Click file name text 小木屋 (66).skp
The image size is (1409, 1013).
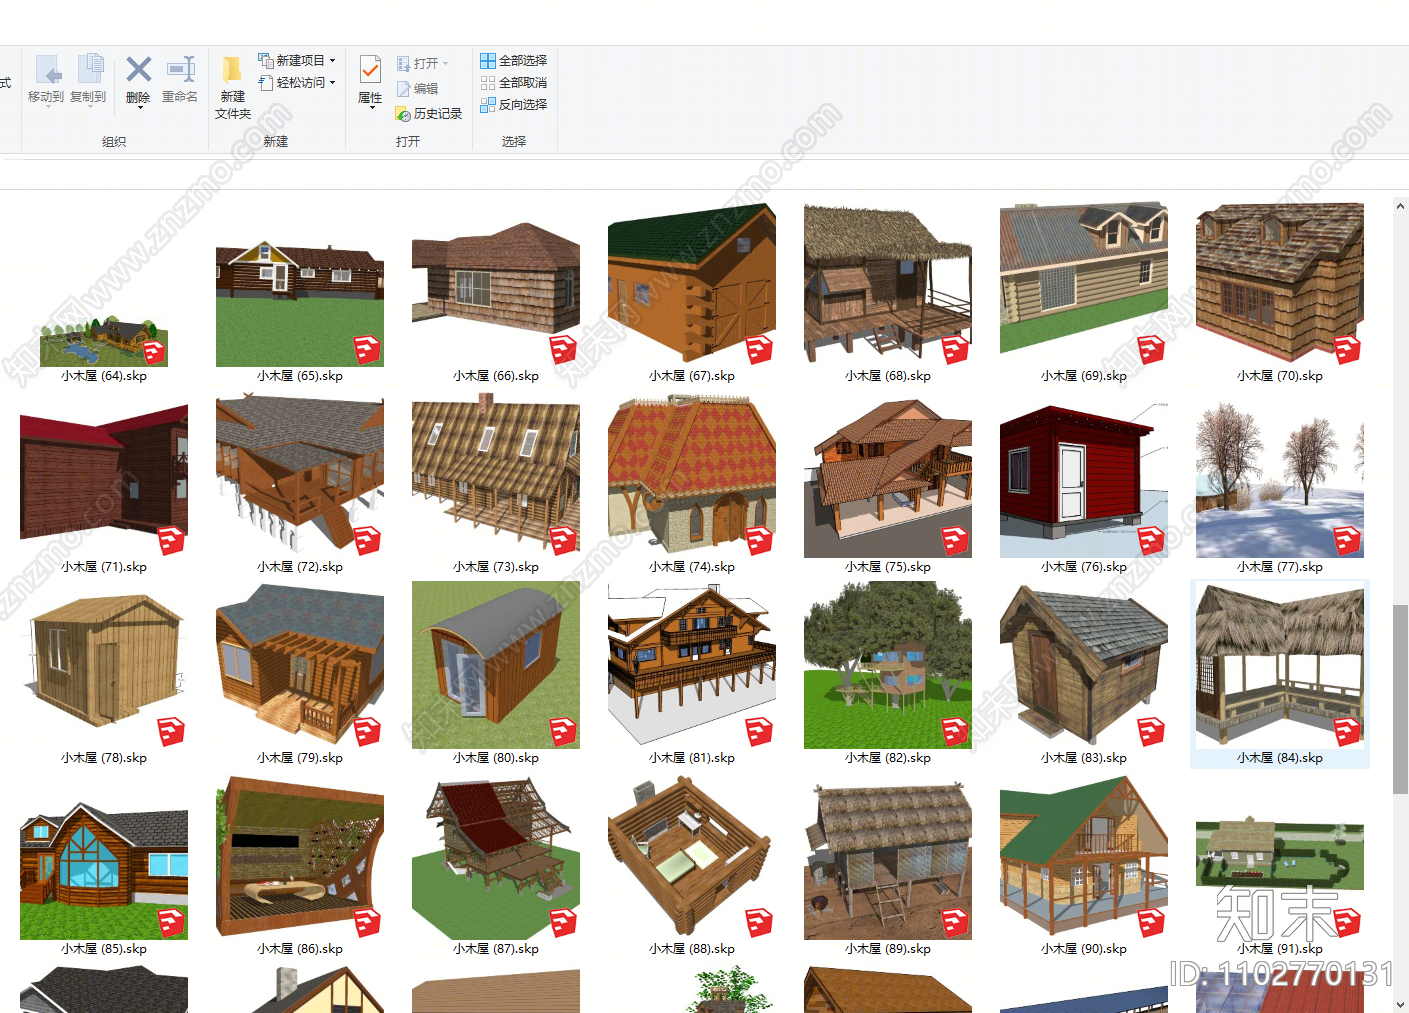pyautogui.click(x=496, y=376)
